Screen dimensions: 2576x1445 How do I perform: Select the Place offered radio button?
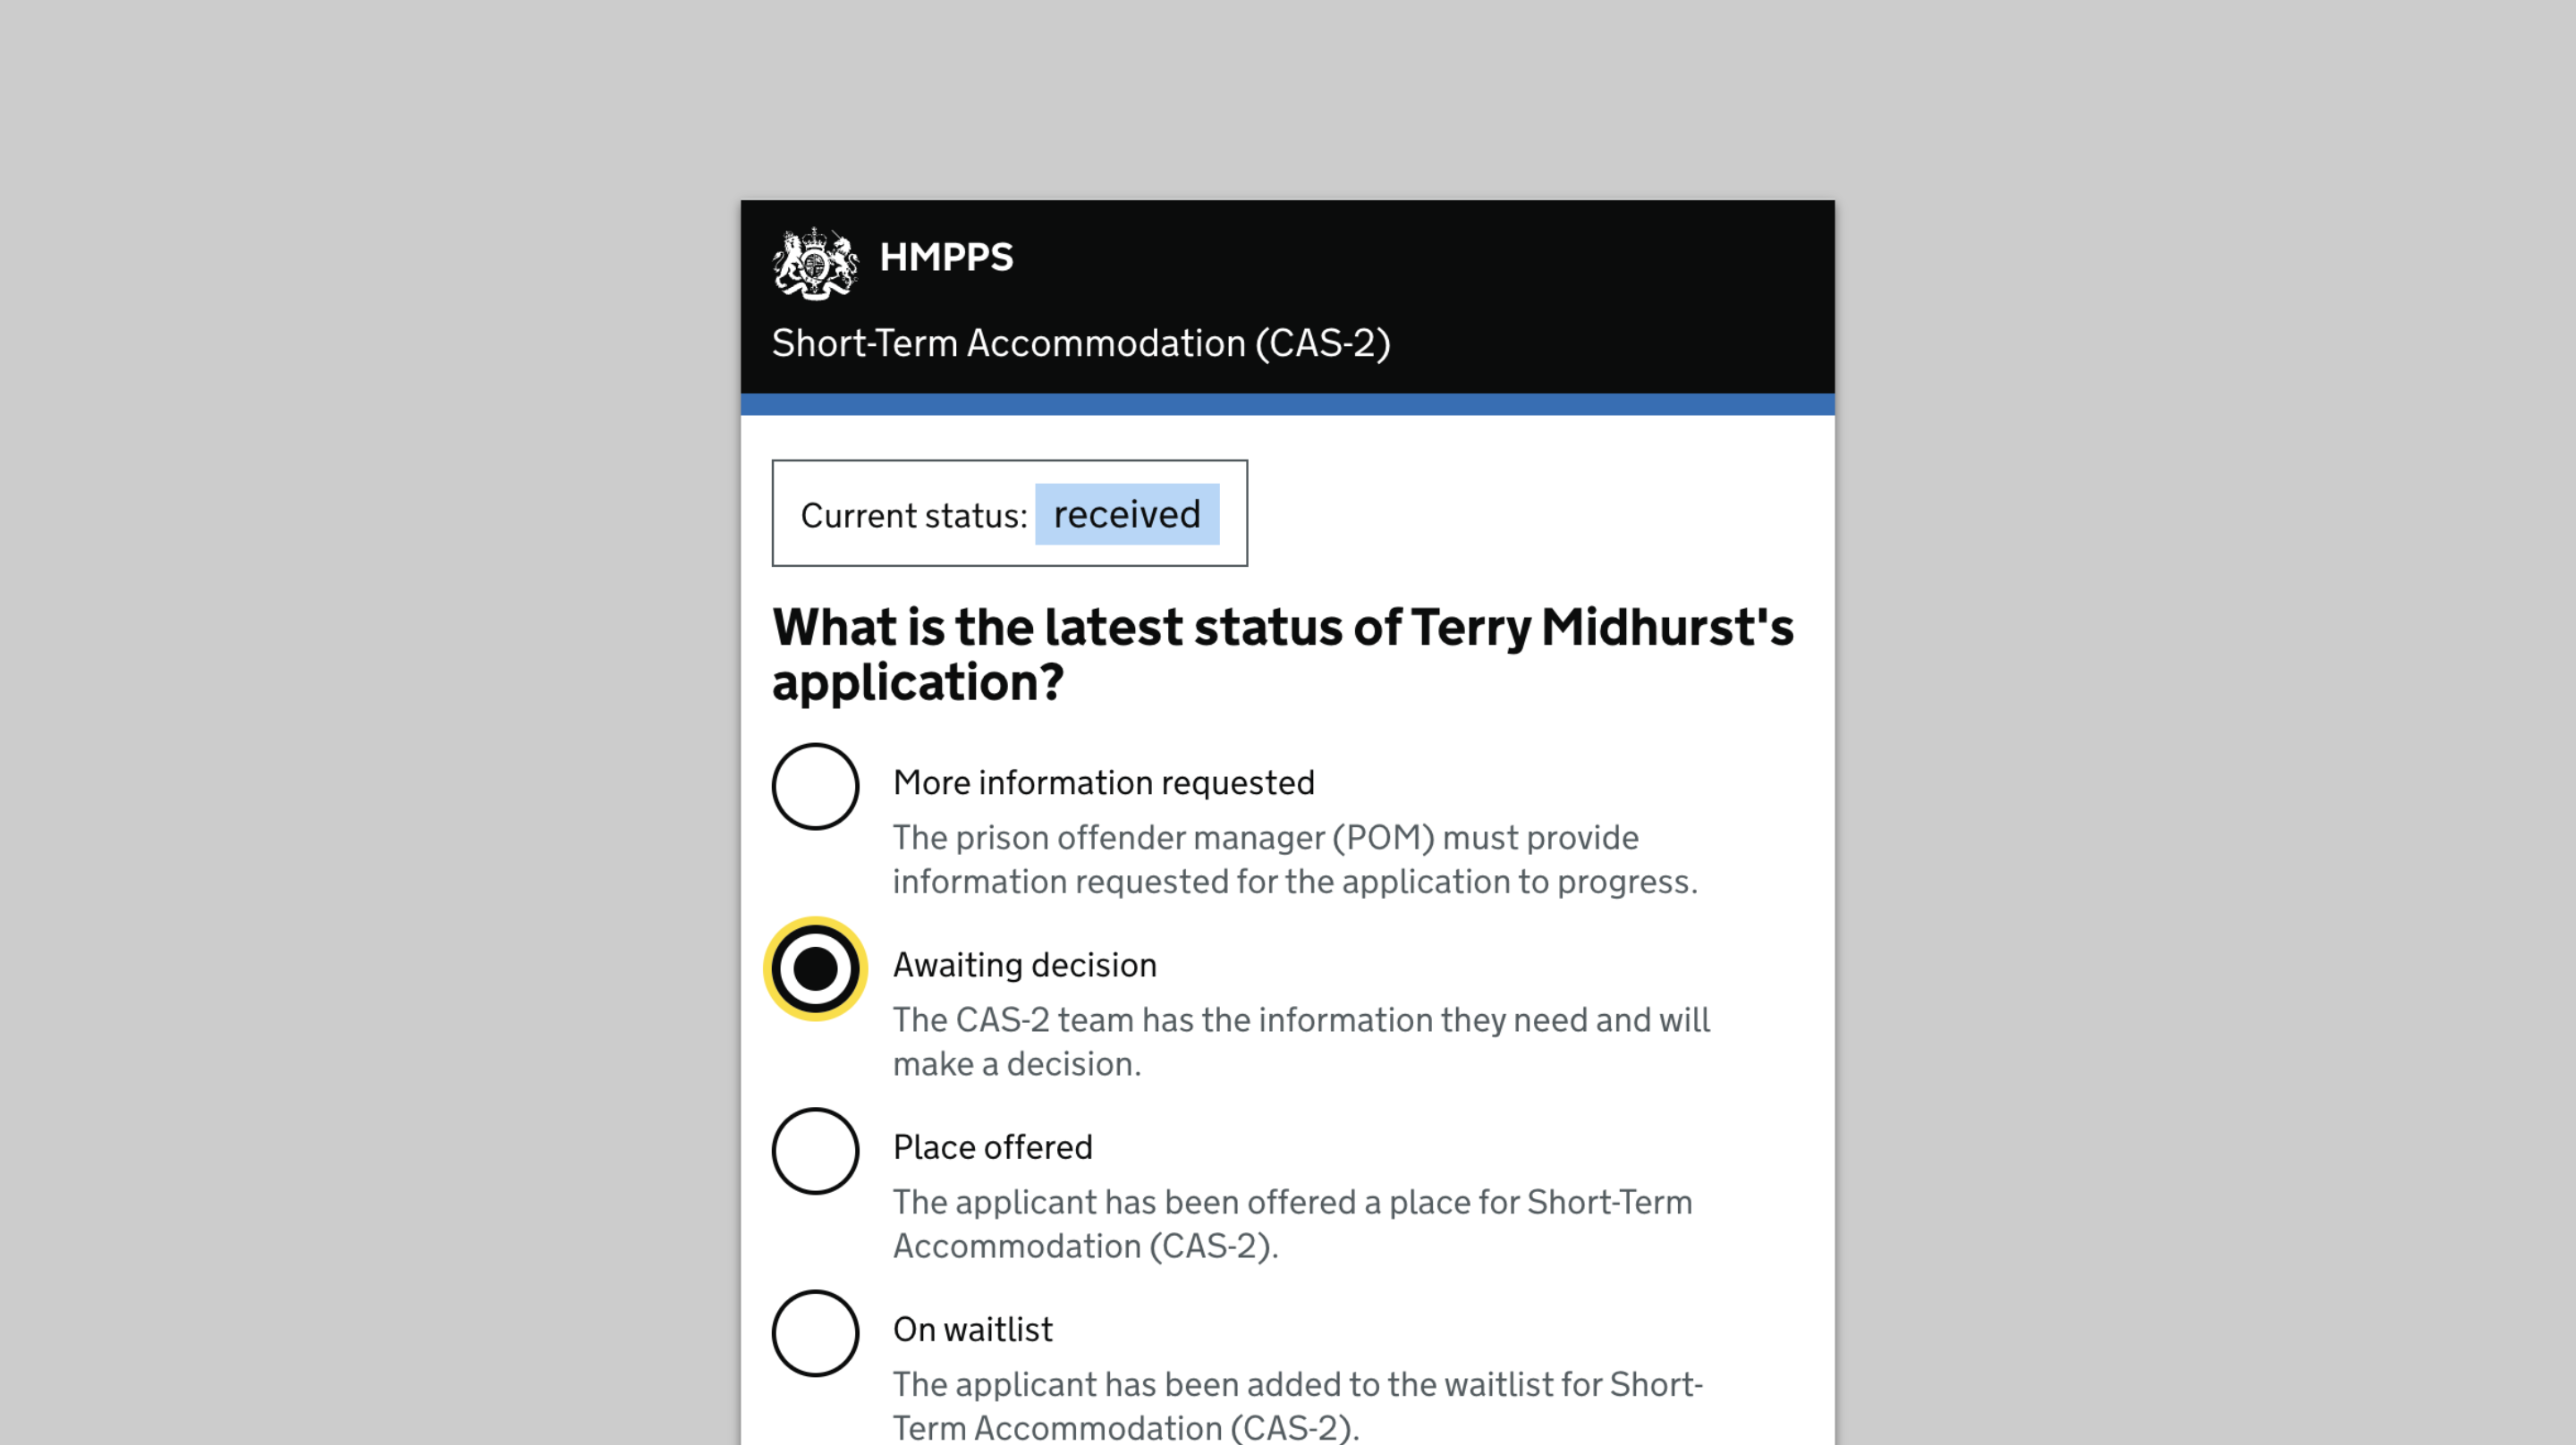815,1151
